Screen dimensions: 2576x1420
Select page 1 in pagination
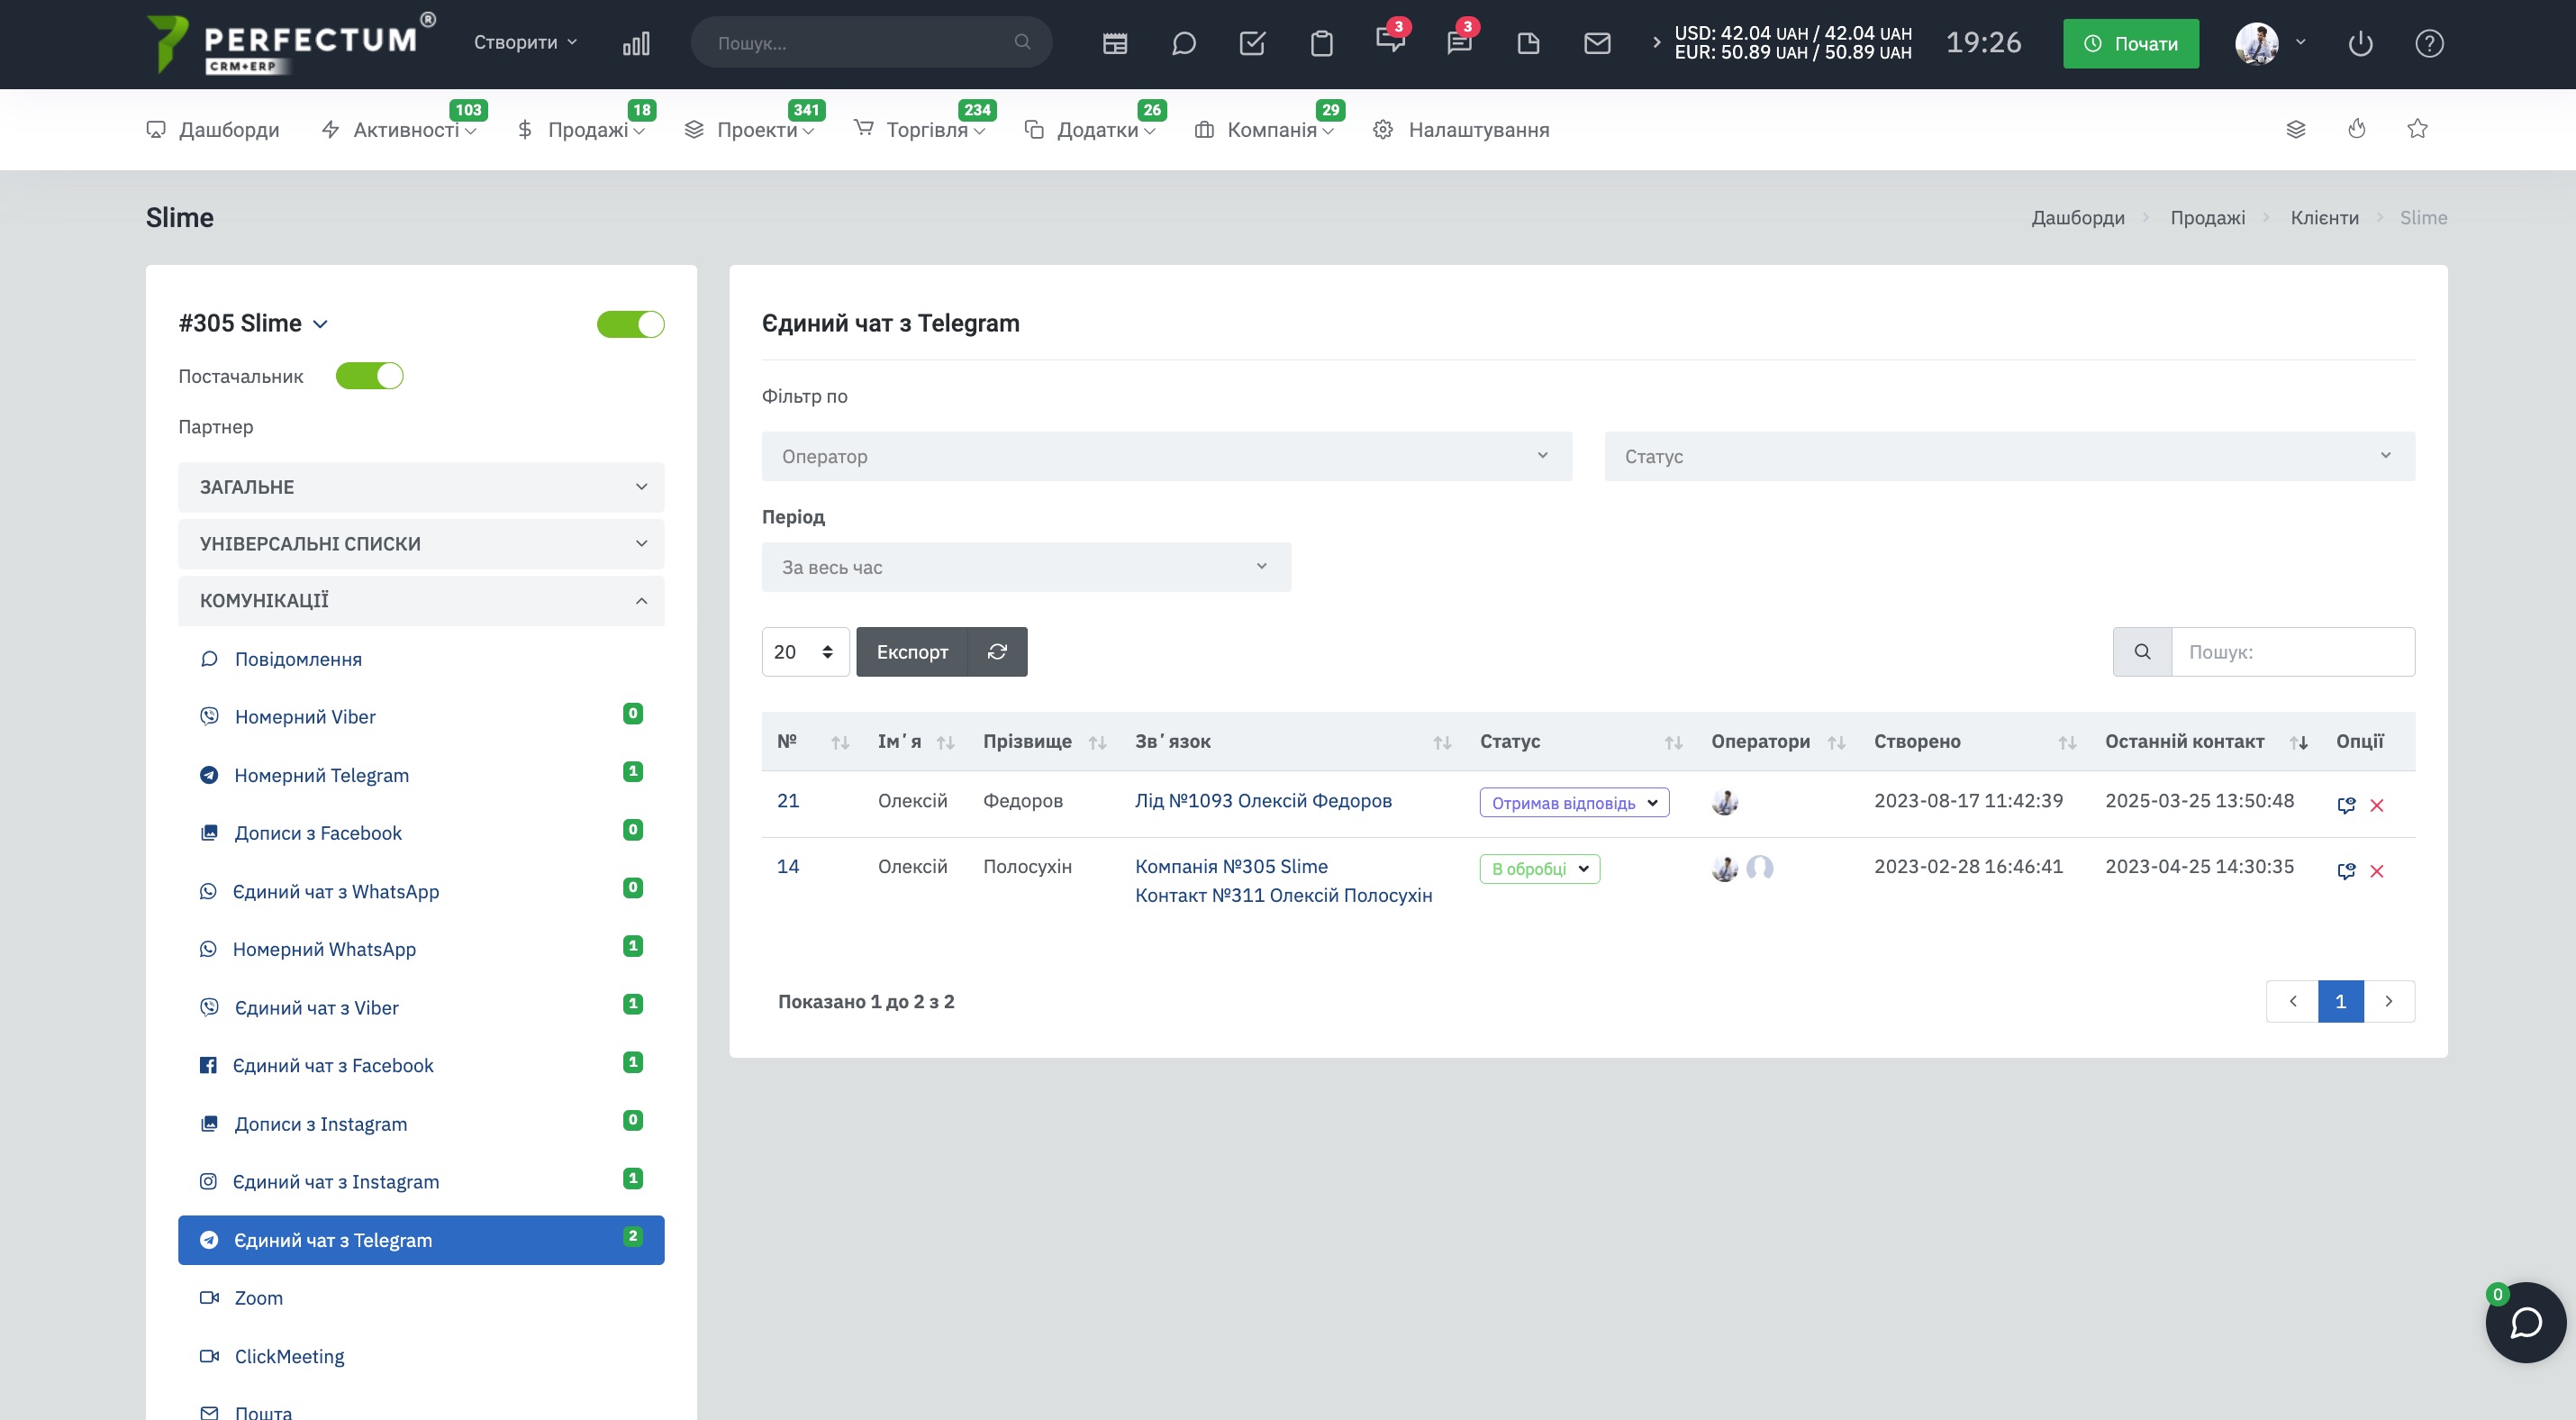coord(2341,1001)
